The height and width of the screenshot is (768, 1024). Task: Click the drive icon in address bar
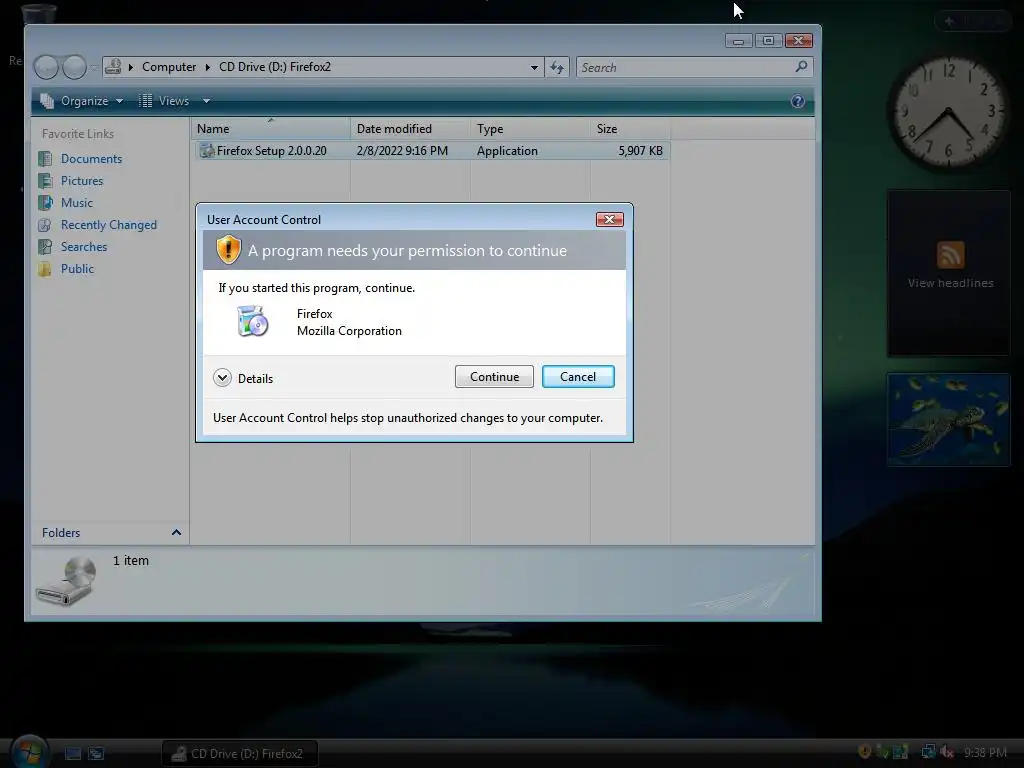(x=114, y=67)
